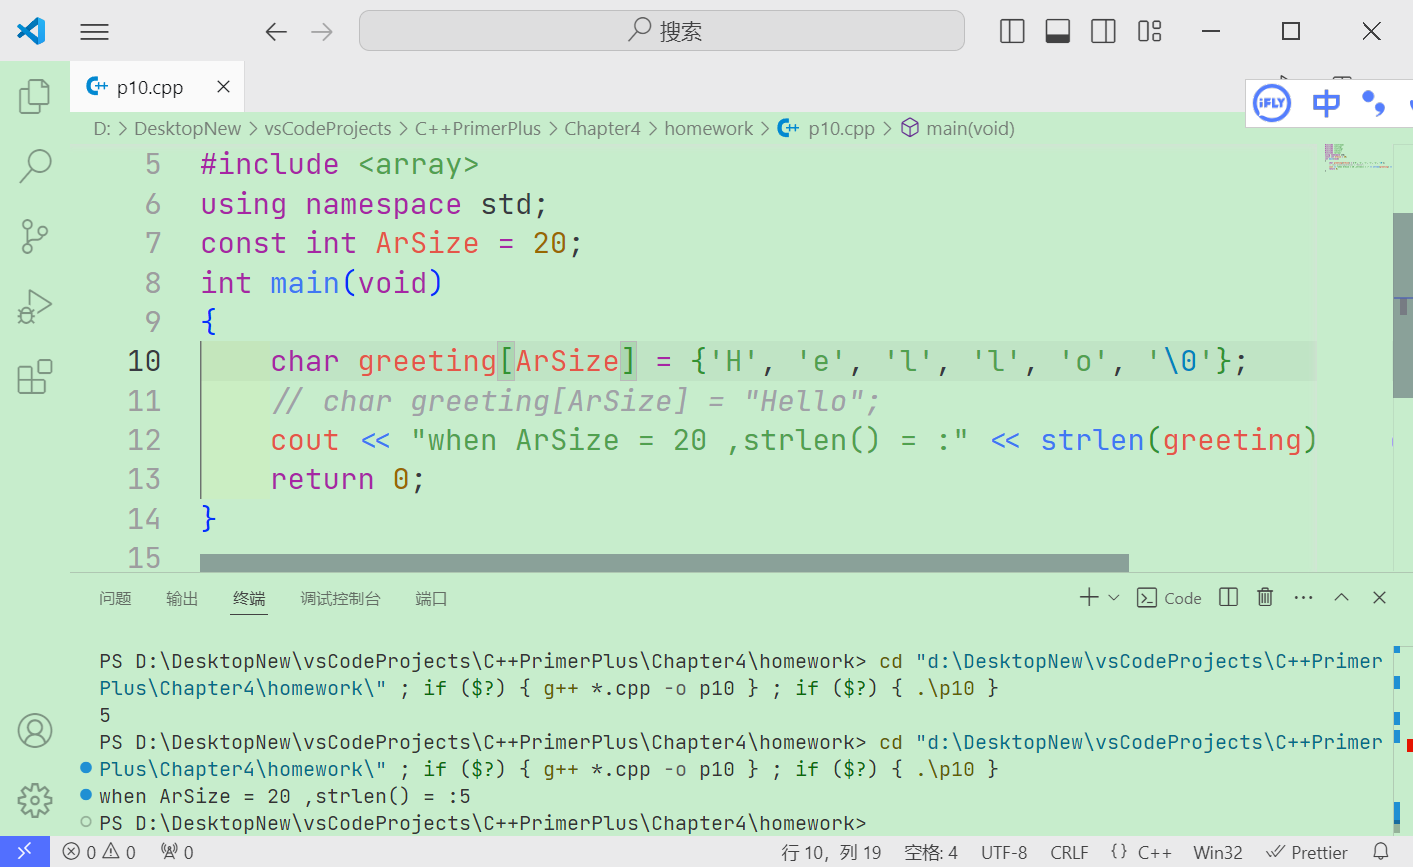Click the ArSize constant on line 7
This screenshot has height=867, width=1413.
[427, 243]
